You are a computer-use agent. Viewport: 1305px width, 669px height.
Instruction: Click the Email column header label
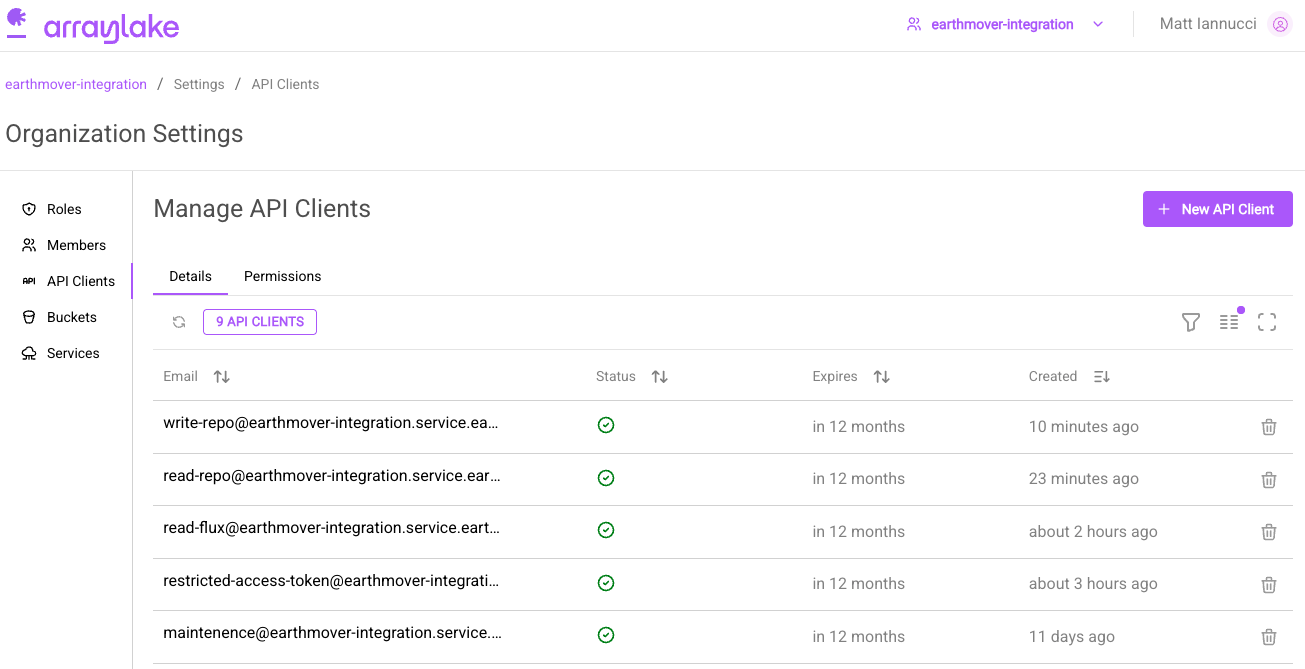coord(181,377)
